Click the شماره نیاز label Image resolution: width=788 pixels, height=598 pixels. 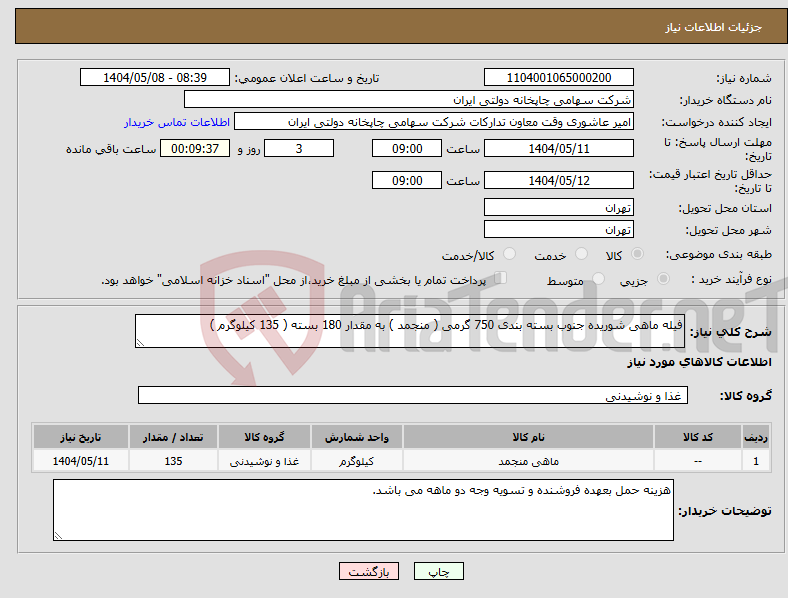pos(744,78)
